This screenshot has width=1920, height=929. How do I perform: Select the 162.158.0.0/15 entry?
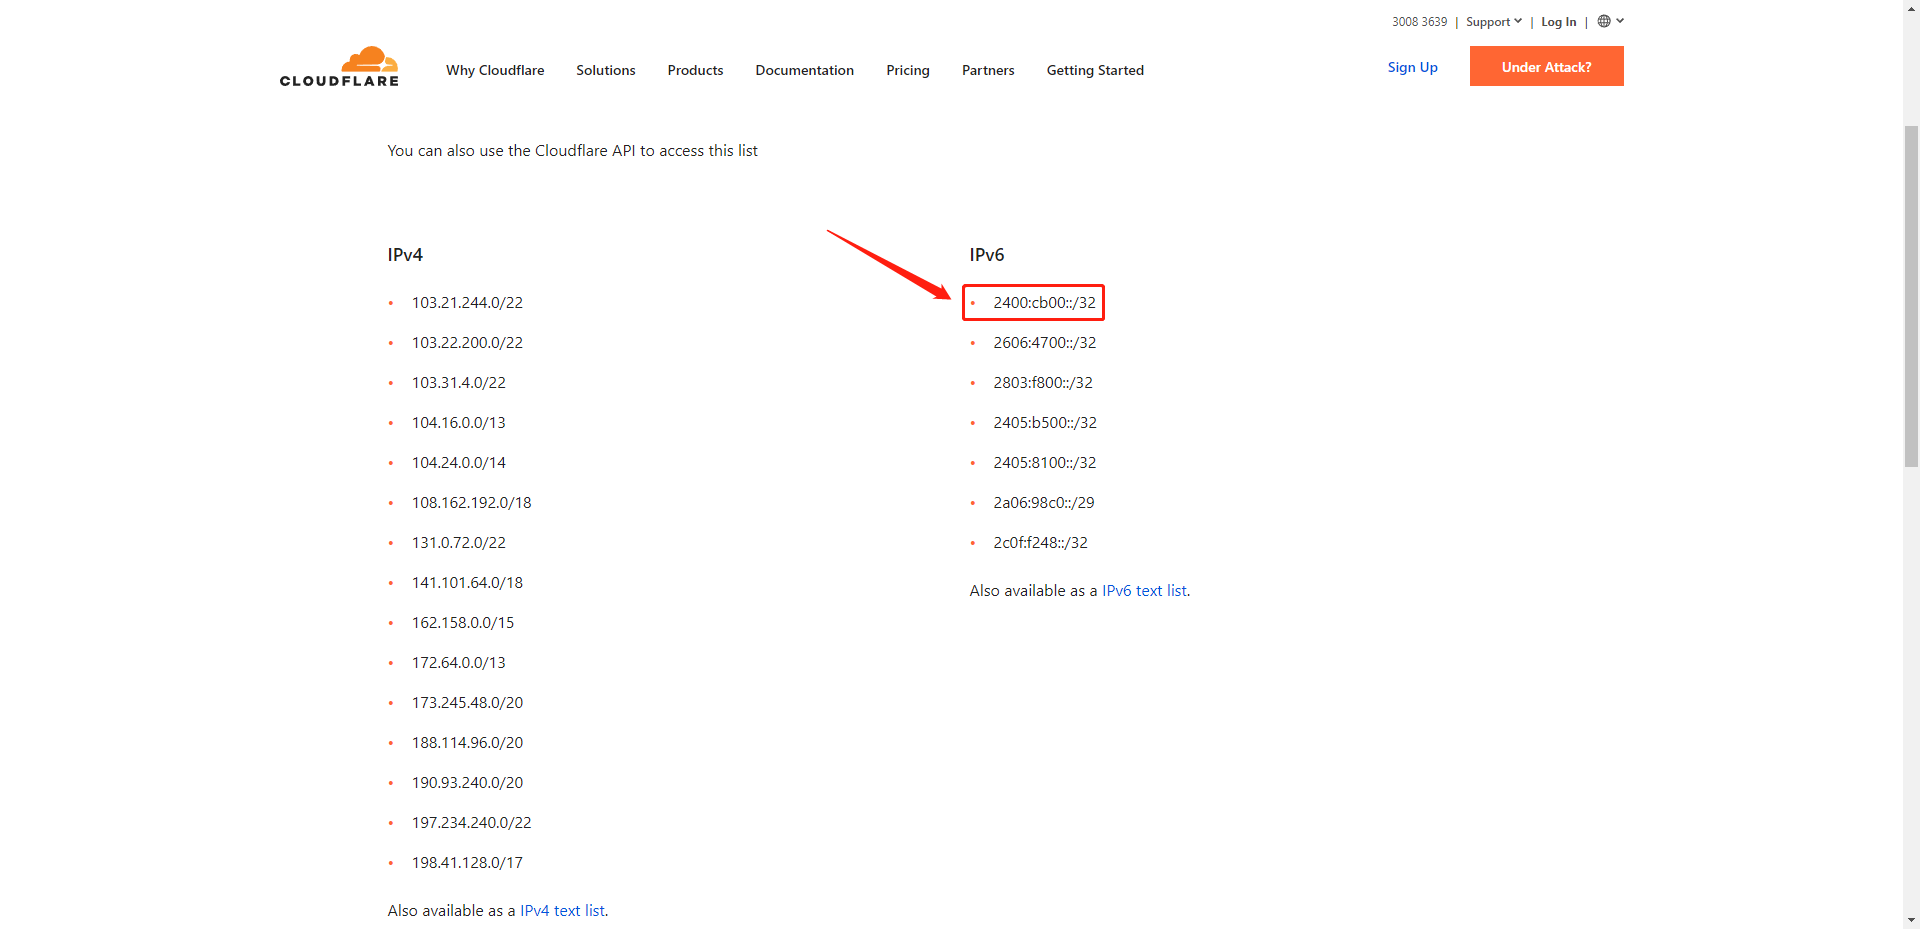pyautogui.click(x=463, y=622)
